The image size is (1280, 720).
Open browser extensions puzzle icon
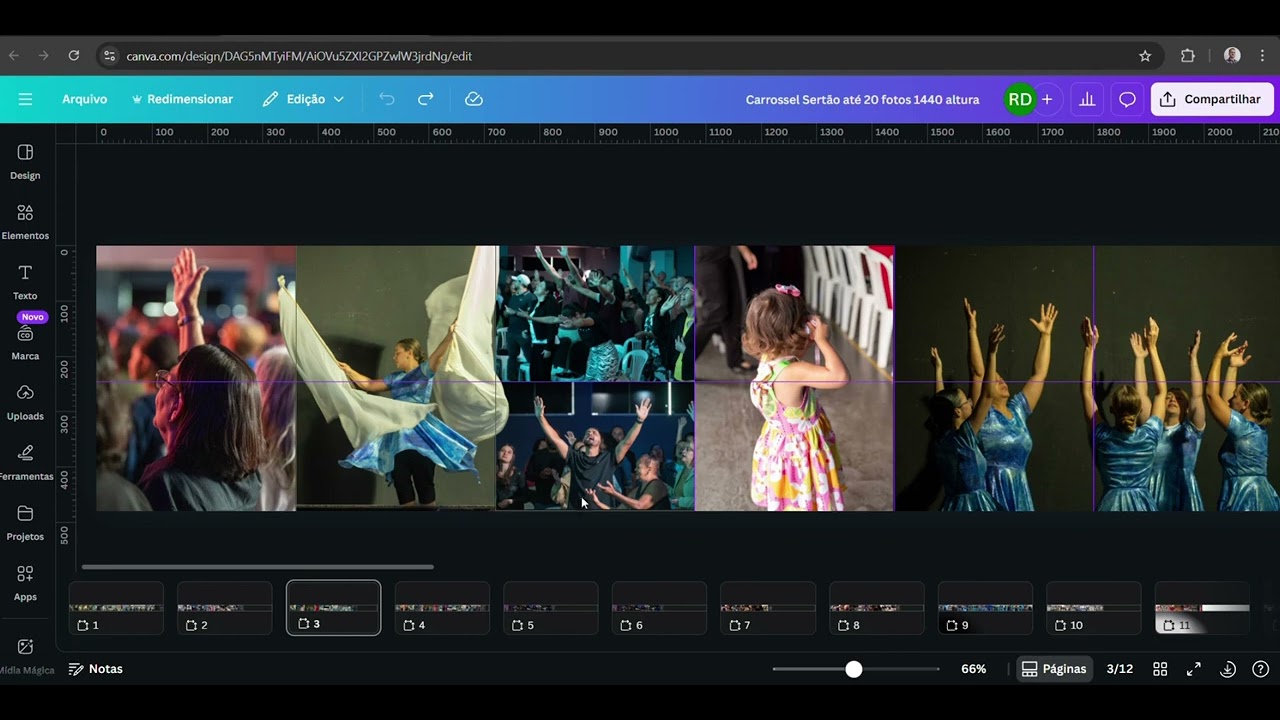click(1188, 56)
